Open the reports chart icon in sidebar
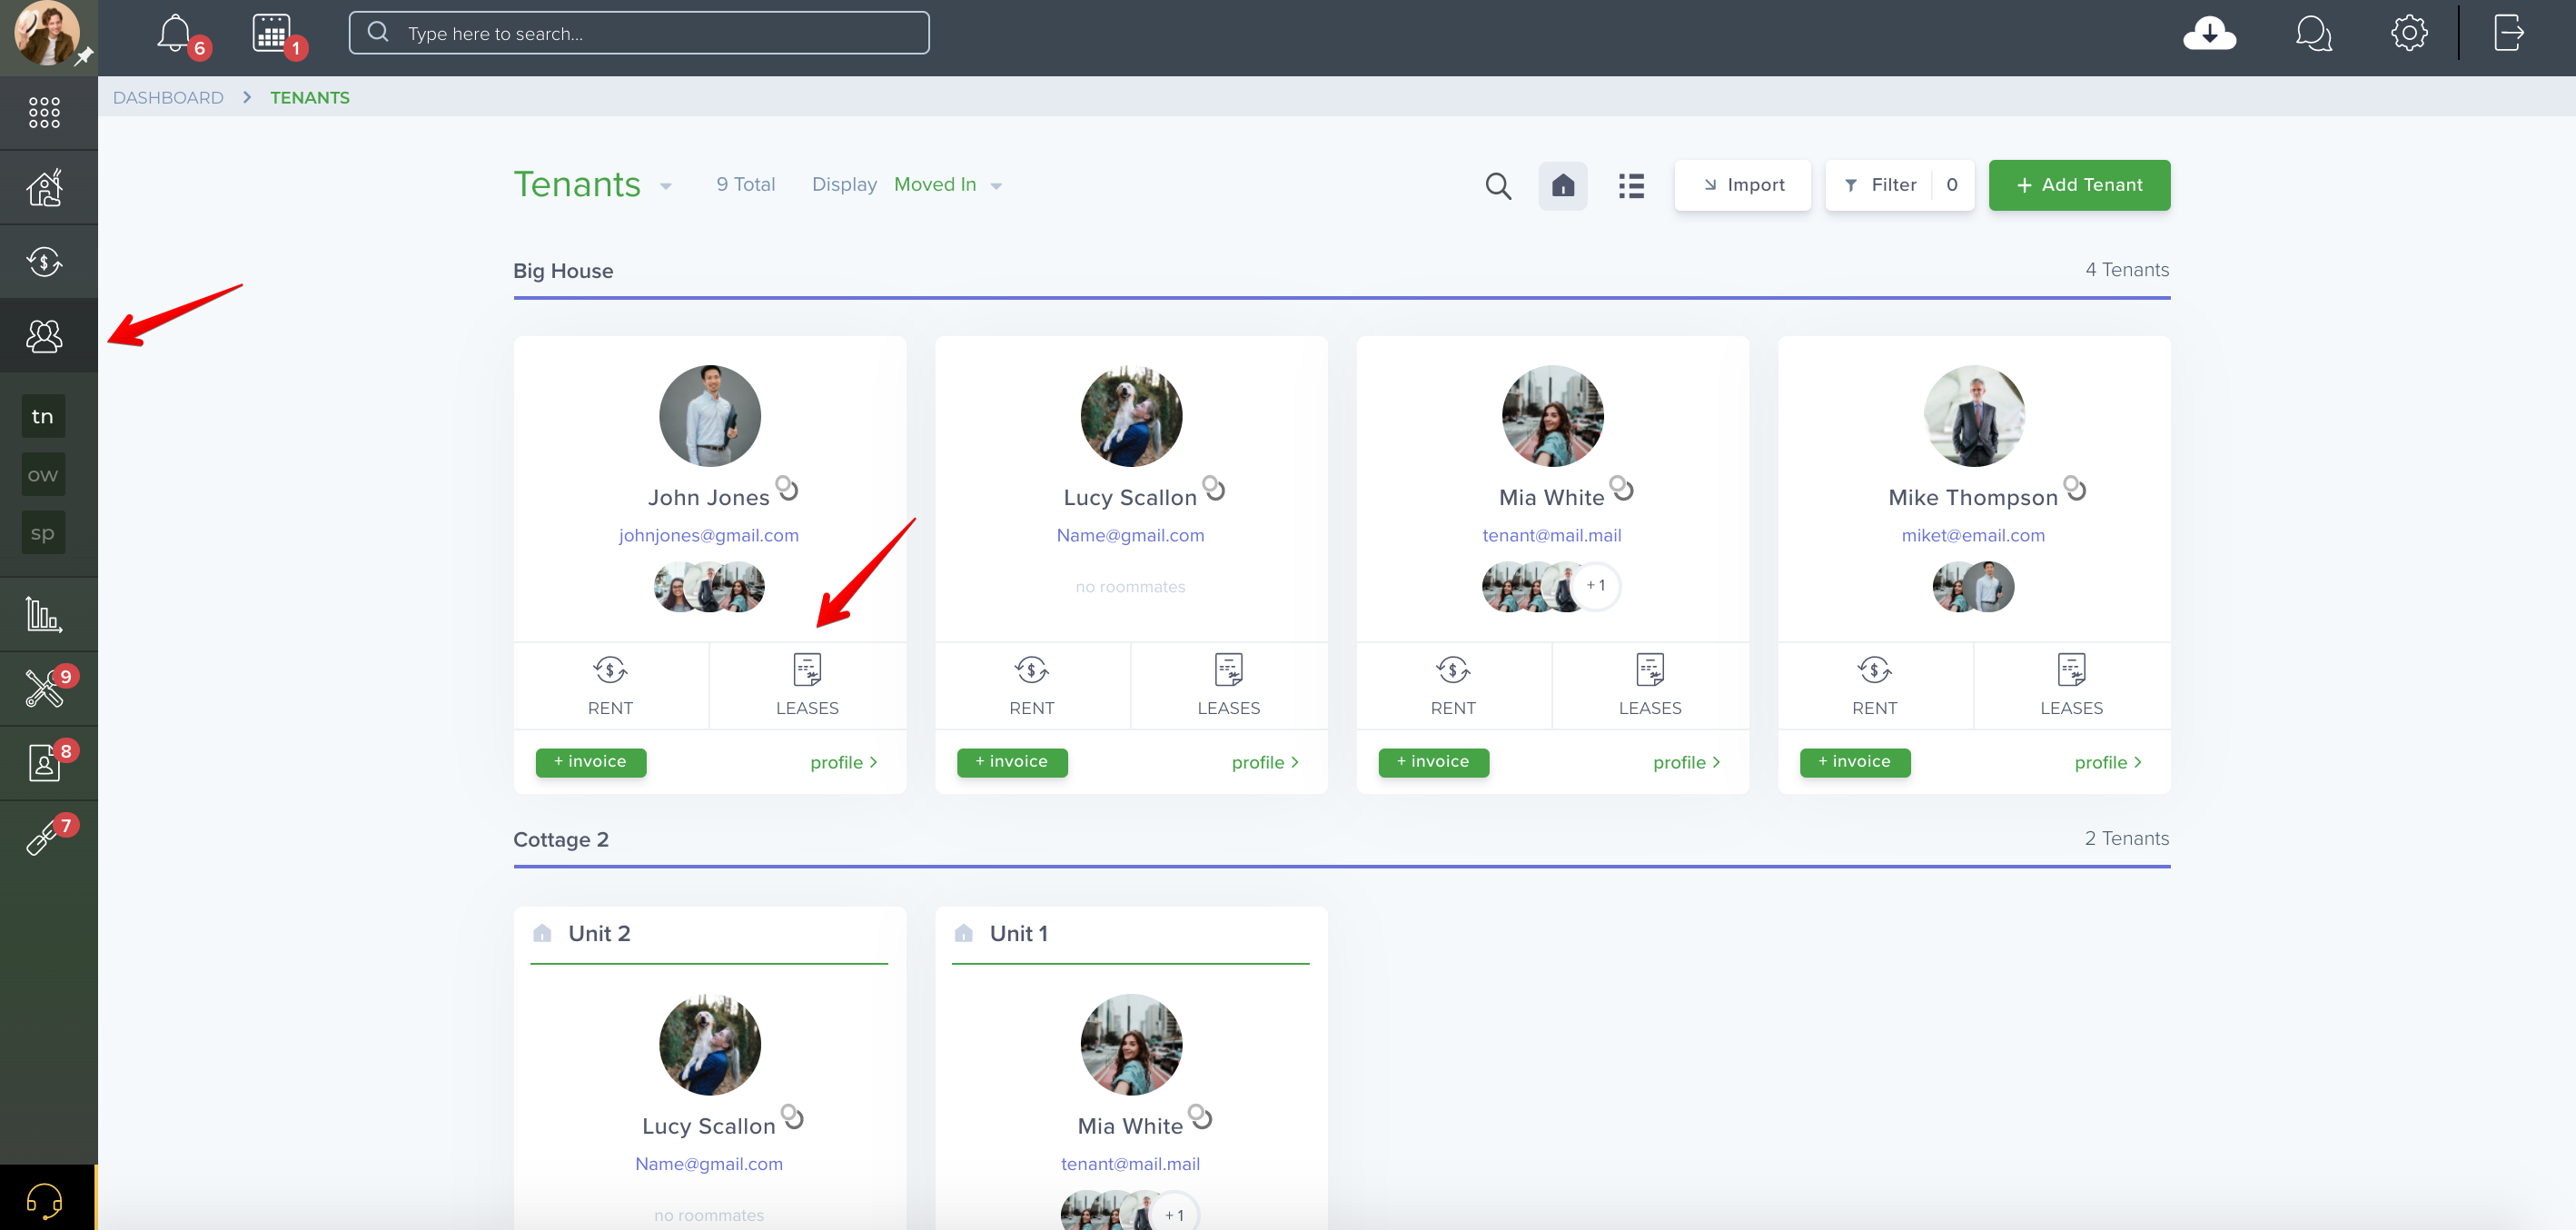Image resolution: width=2576 pixels, height=1230 pixels. click(x=44, y=614)
